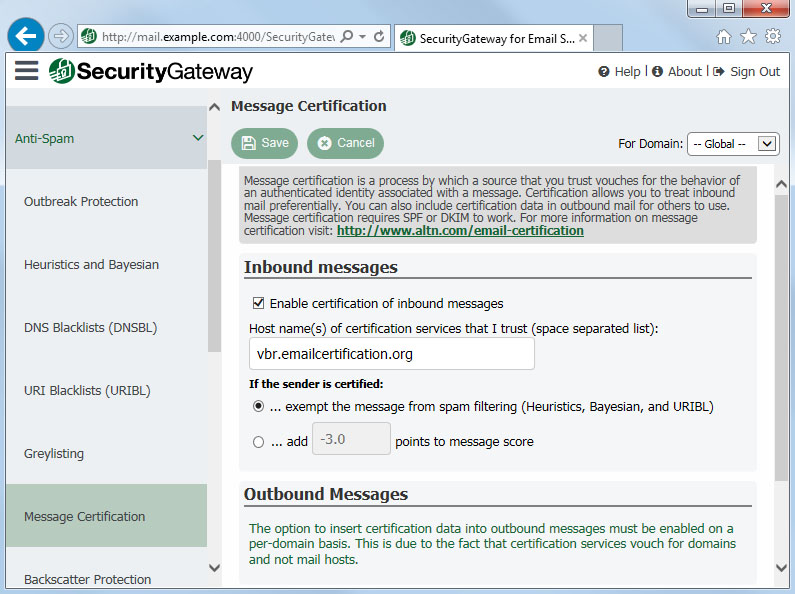Open address bar autocomplete dropdown arrow
Viewport: 795px width, 594px height.
pos(362,36)
